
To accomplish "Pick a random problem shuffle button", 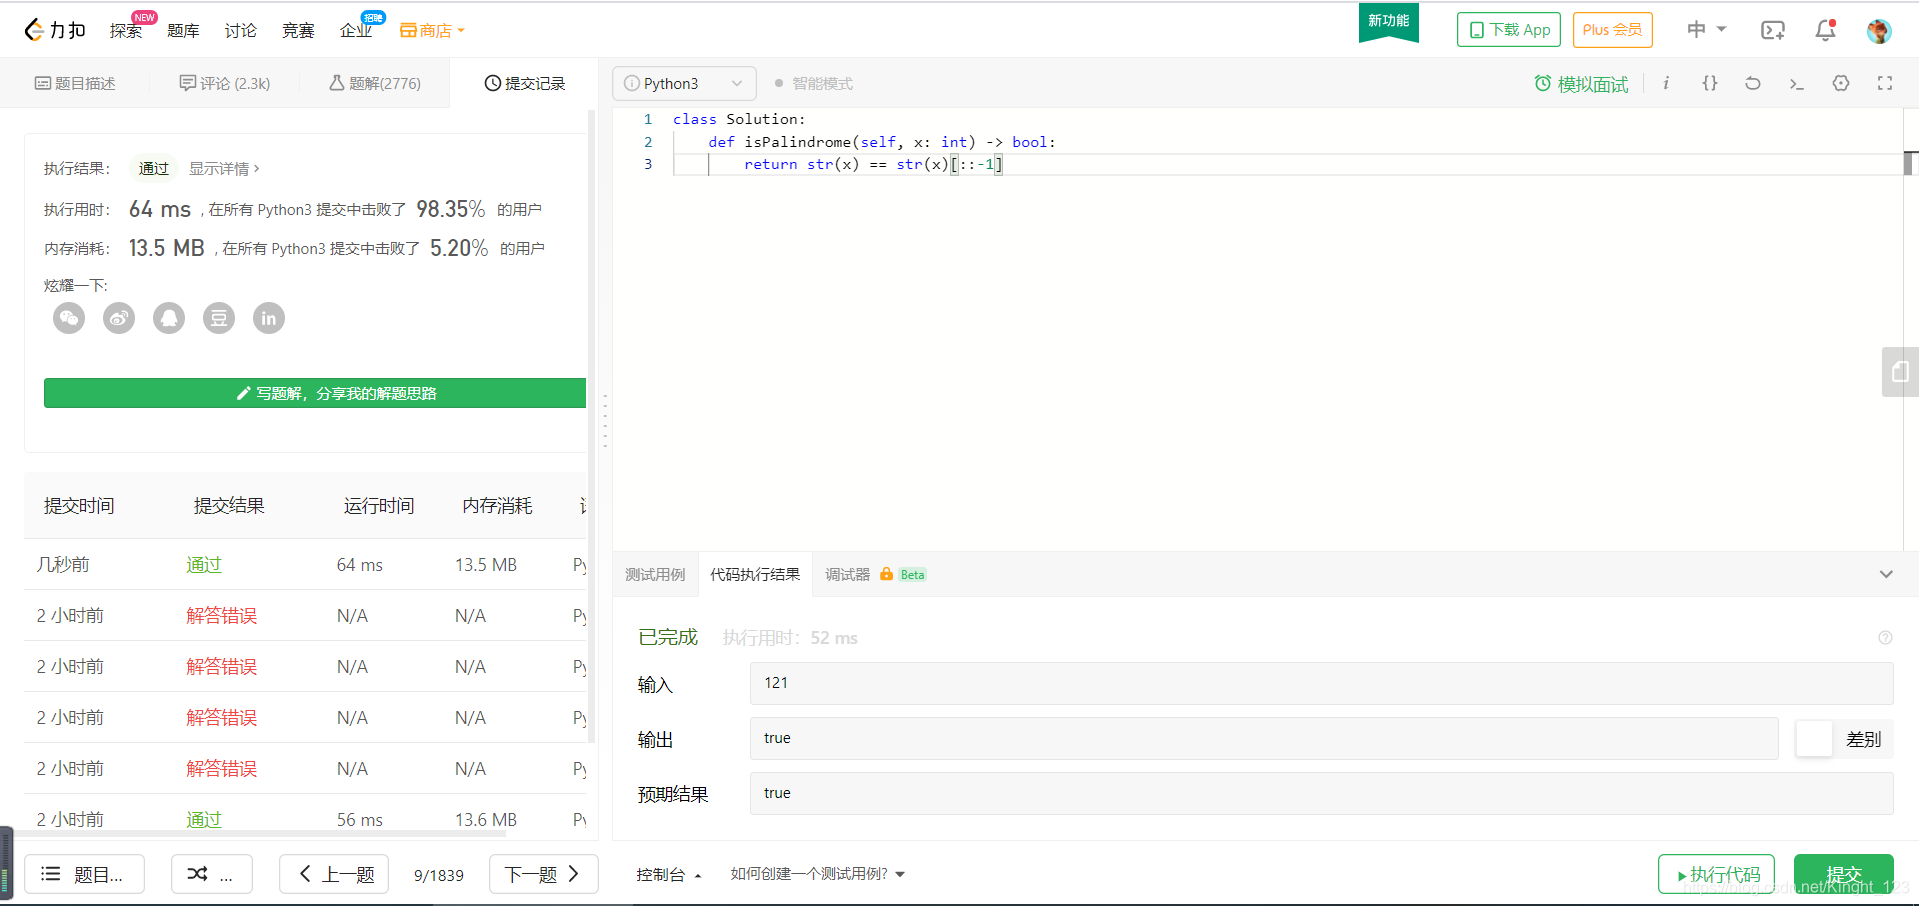I will coord(212,874).
